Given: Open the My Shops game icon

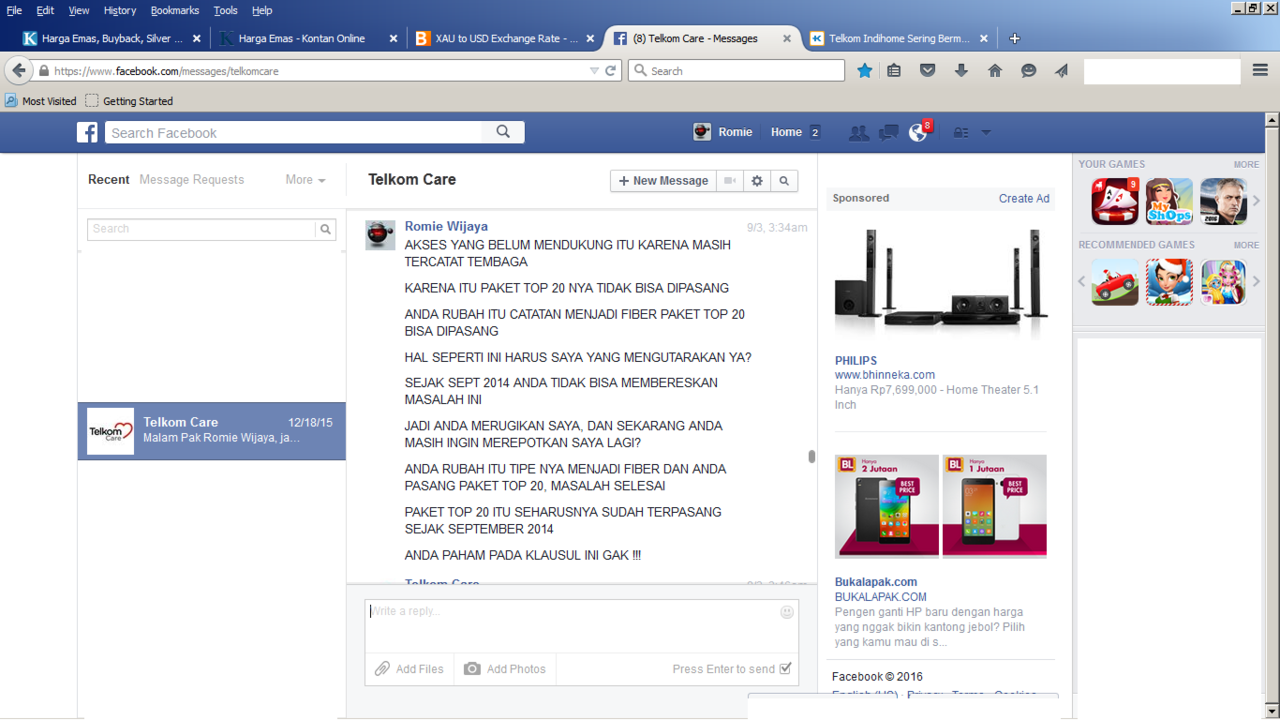Looking at the screenshot, I should tap(1169, 201).
